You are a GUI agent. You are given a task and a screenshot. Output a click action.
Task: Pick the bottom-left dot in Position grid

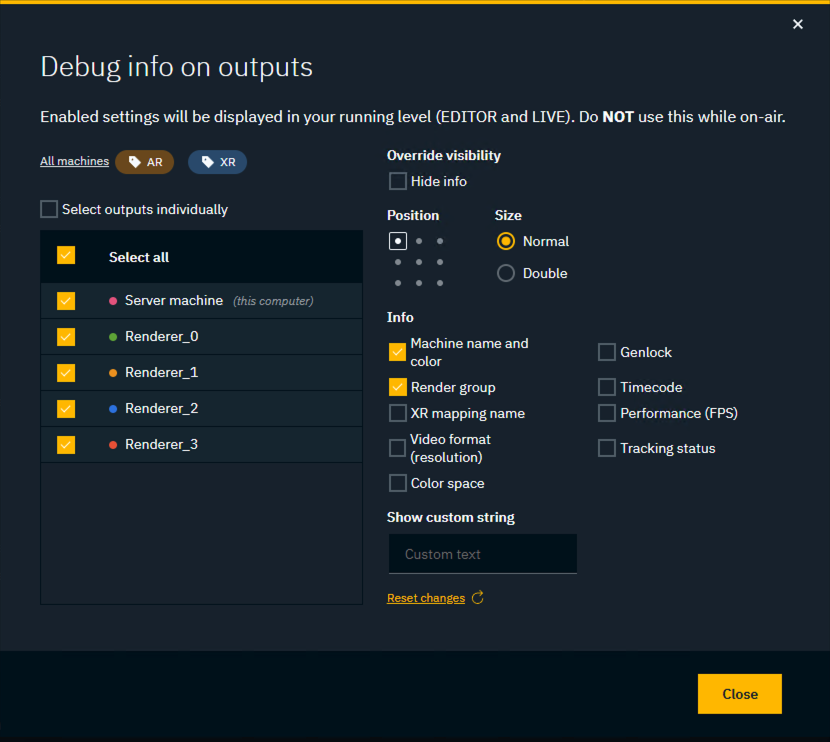click(x=398, y=283)
